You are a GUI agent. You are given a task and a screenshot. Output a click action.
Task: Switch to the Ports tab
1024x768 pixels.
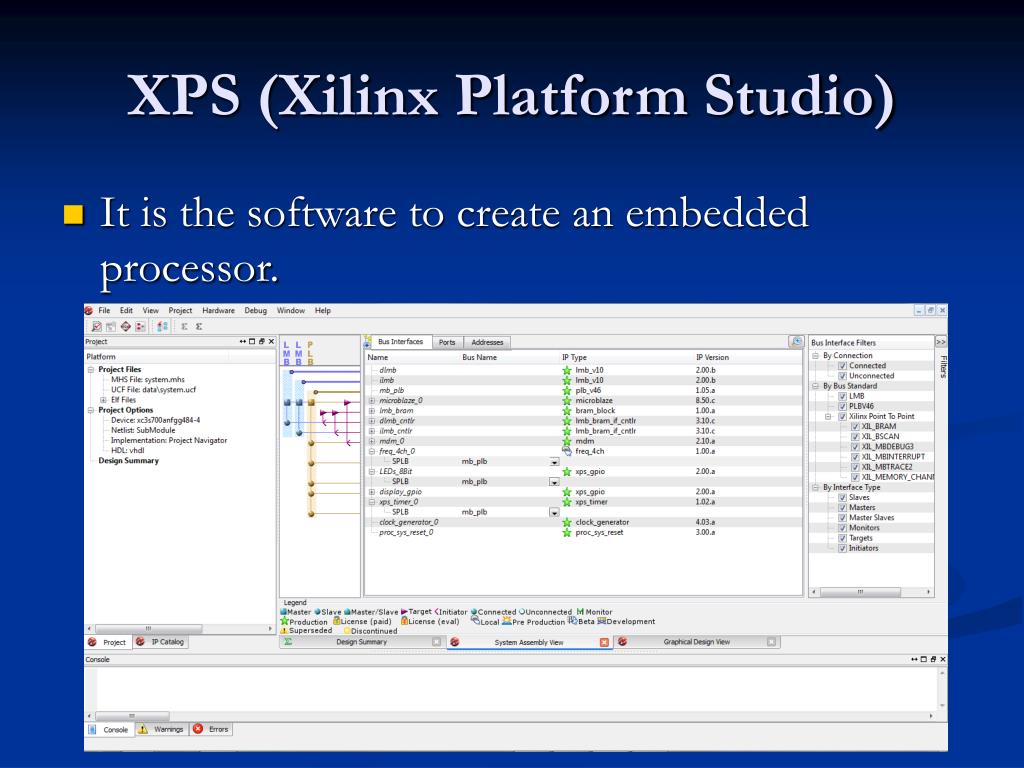[x=447, y=342]
